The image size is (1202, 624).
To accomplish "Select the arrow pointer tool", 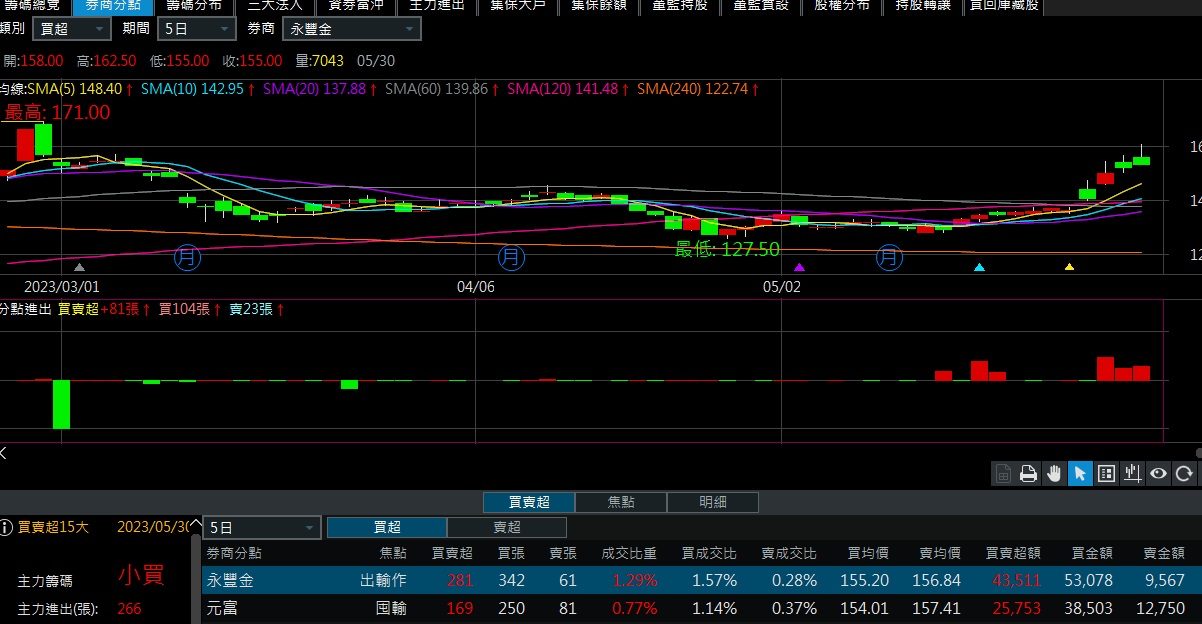I will pos(1080,474).
